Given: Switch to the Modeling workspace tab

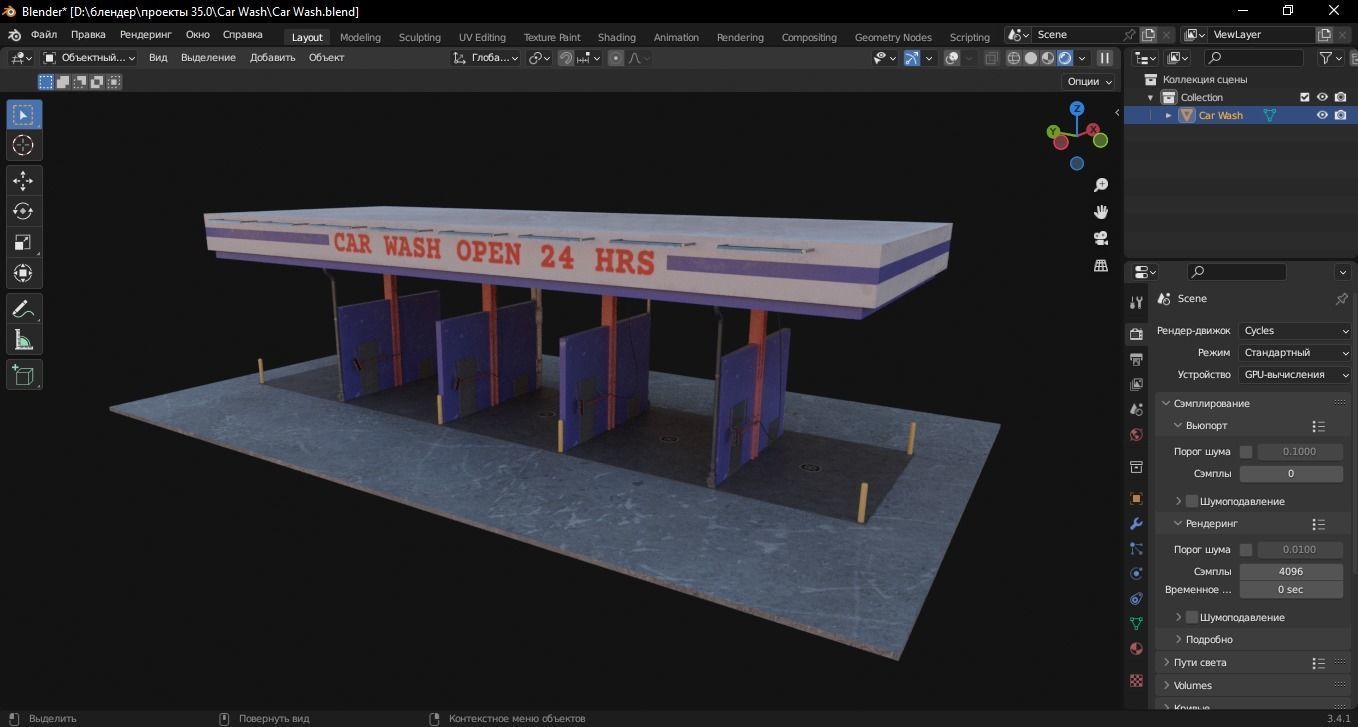Looking at the screenshot, I should [x=360, y=37].
